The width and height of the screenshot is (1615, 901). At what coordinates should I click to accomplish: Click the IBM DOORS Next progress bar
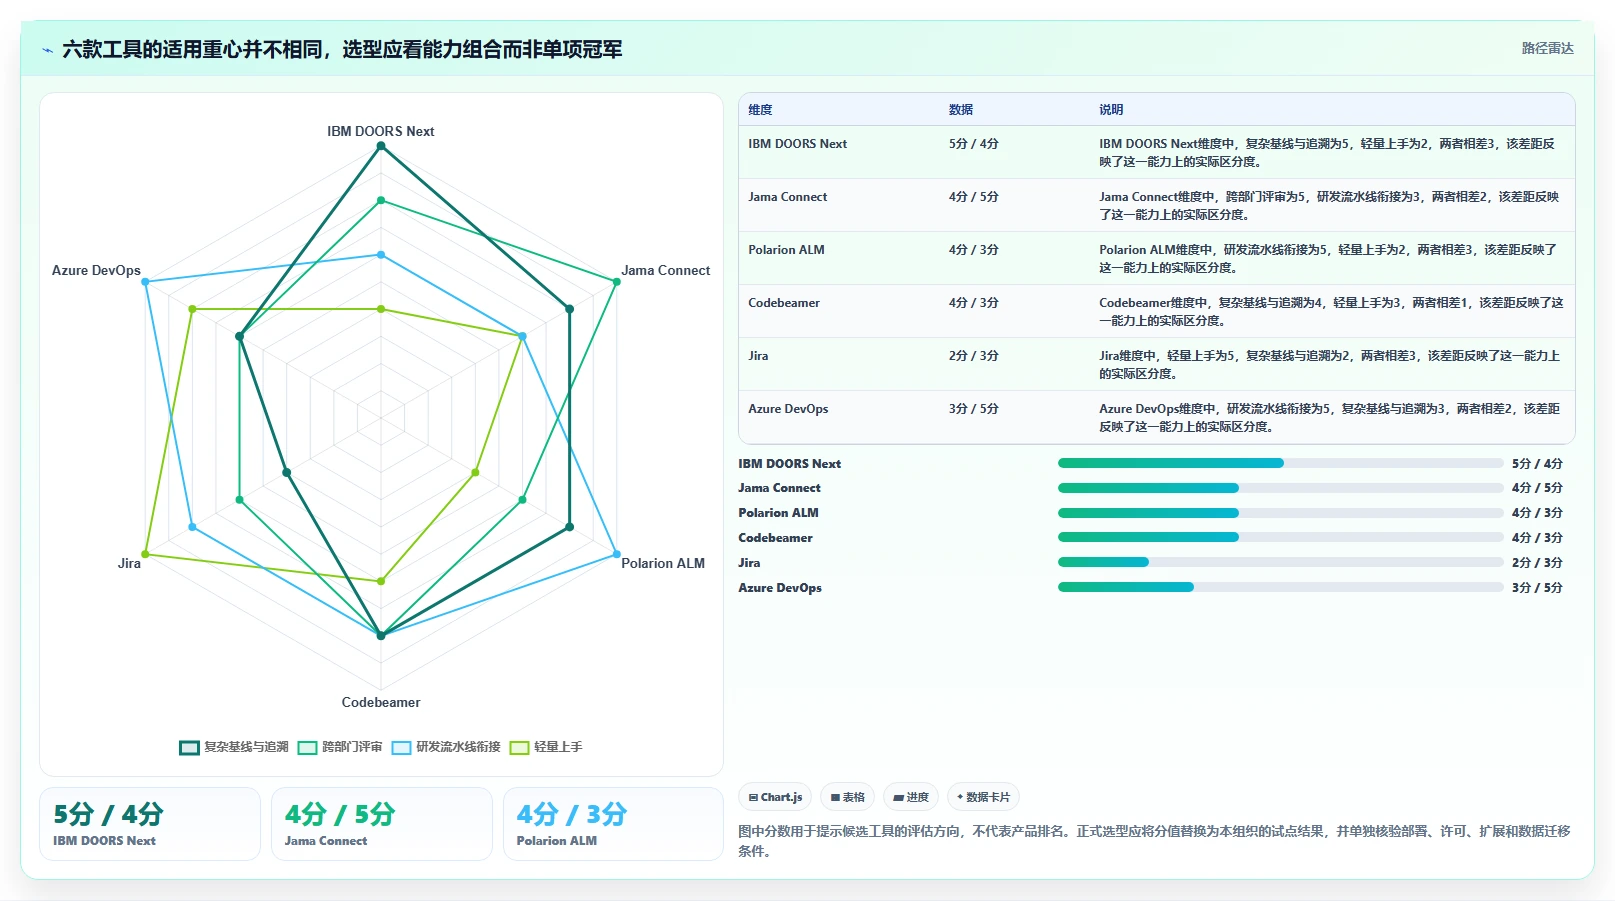tap(1280, 463)
